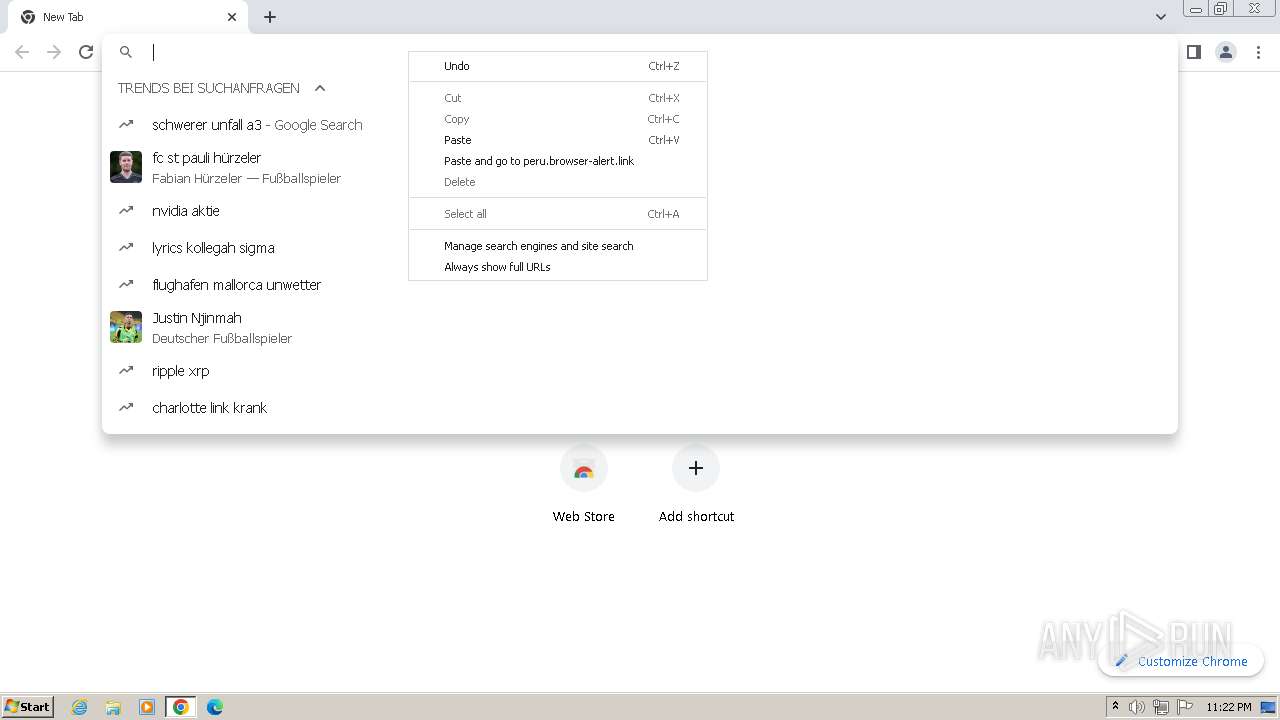Click the trending icon beside nvidia aktie

click(126, 211)
